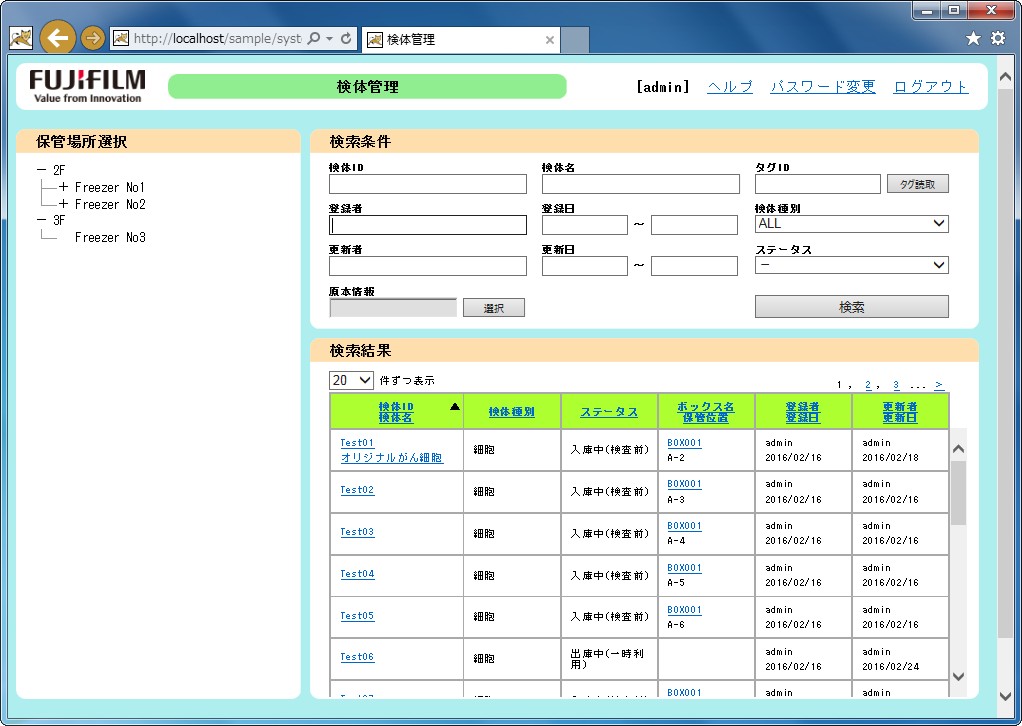Click the タグ読取 button

coord(917,184)
